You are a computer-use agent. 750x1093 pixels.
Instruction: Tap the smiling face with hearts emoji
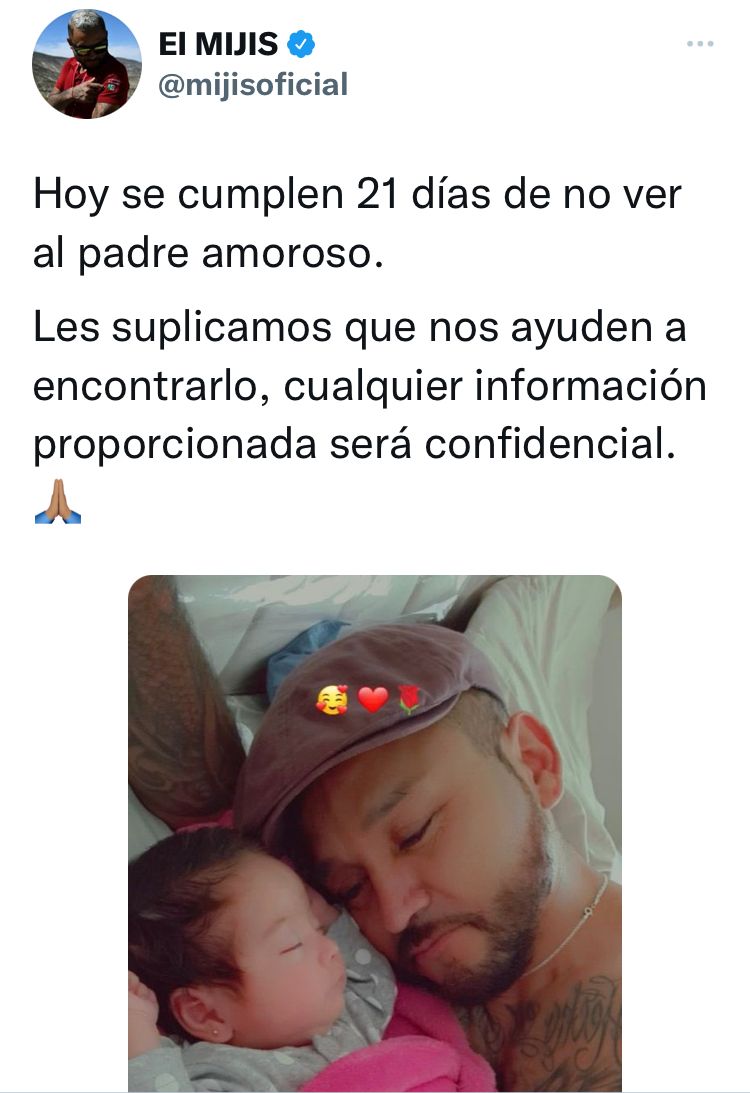[332, 701]
